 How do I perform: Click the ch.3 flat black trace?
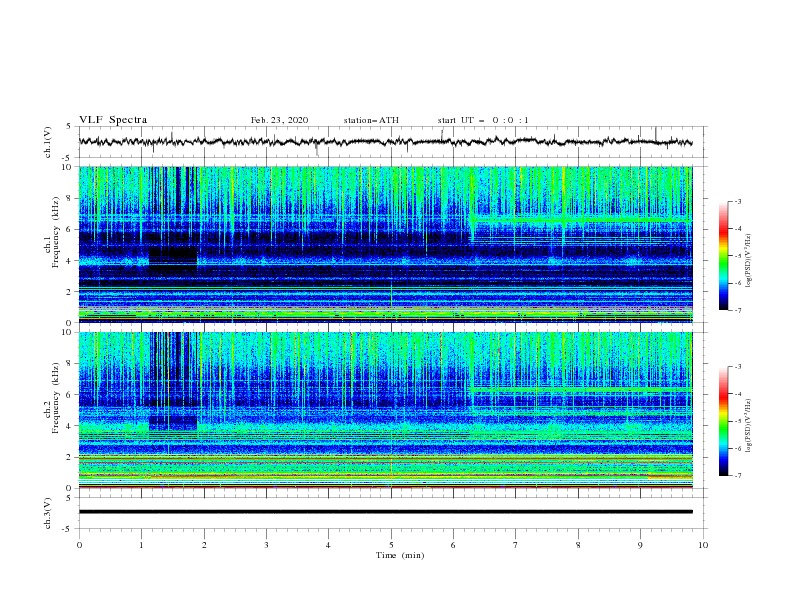point(385,512)
